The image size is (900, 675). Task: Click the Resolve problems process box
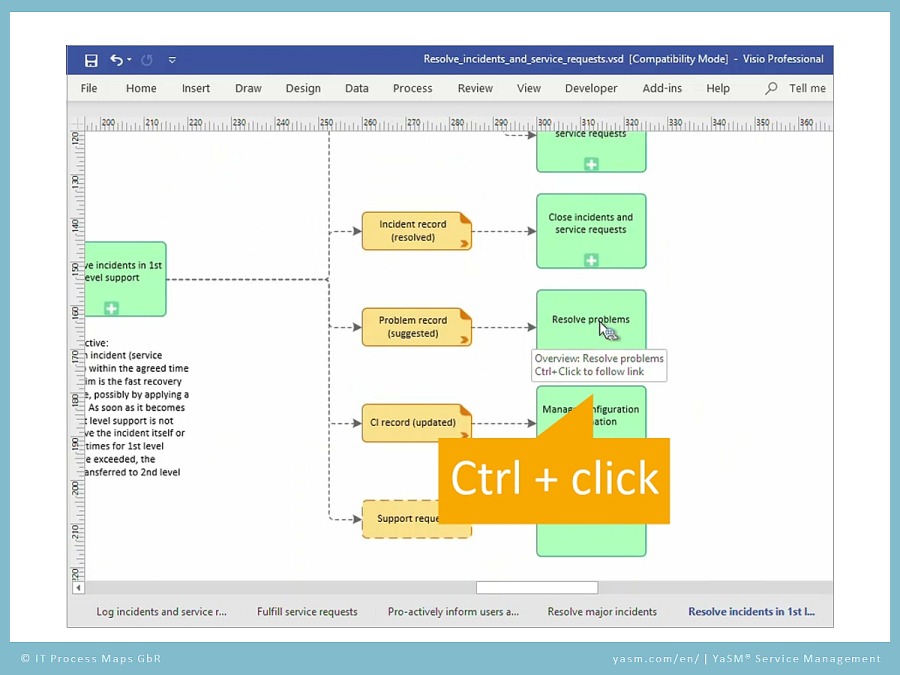[591, 319]
